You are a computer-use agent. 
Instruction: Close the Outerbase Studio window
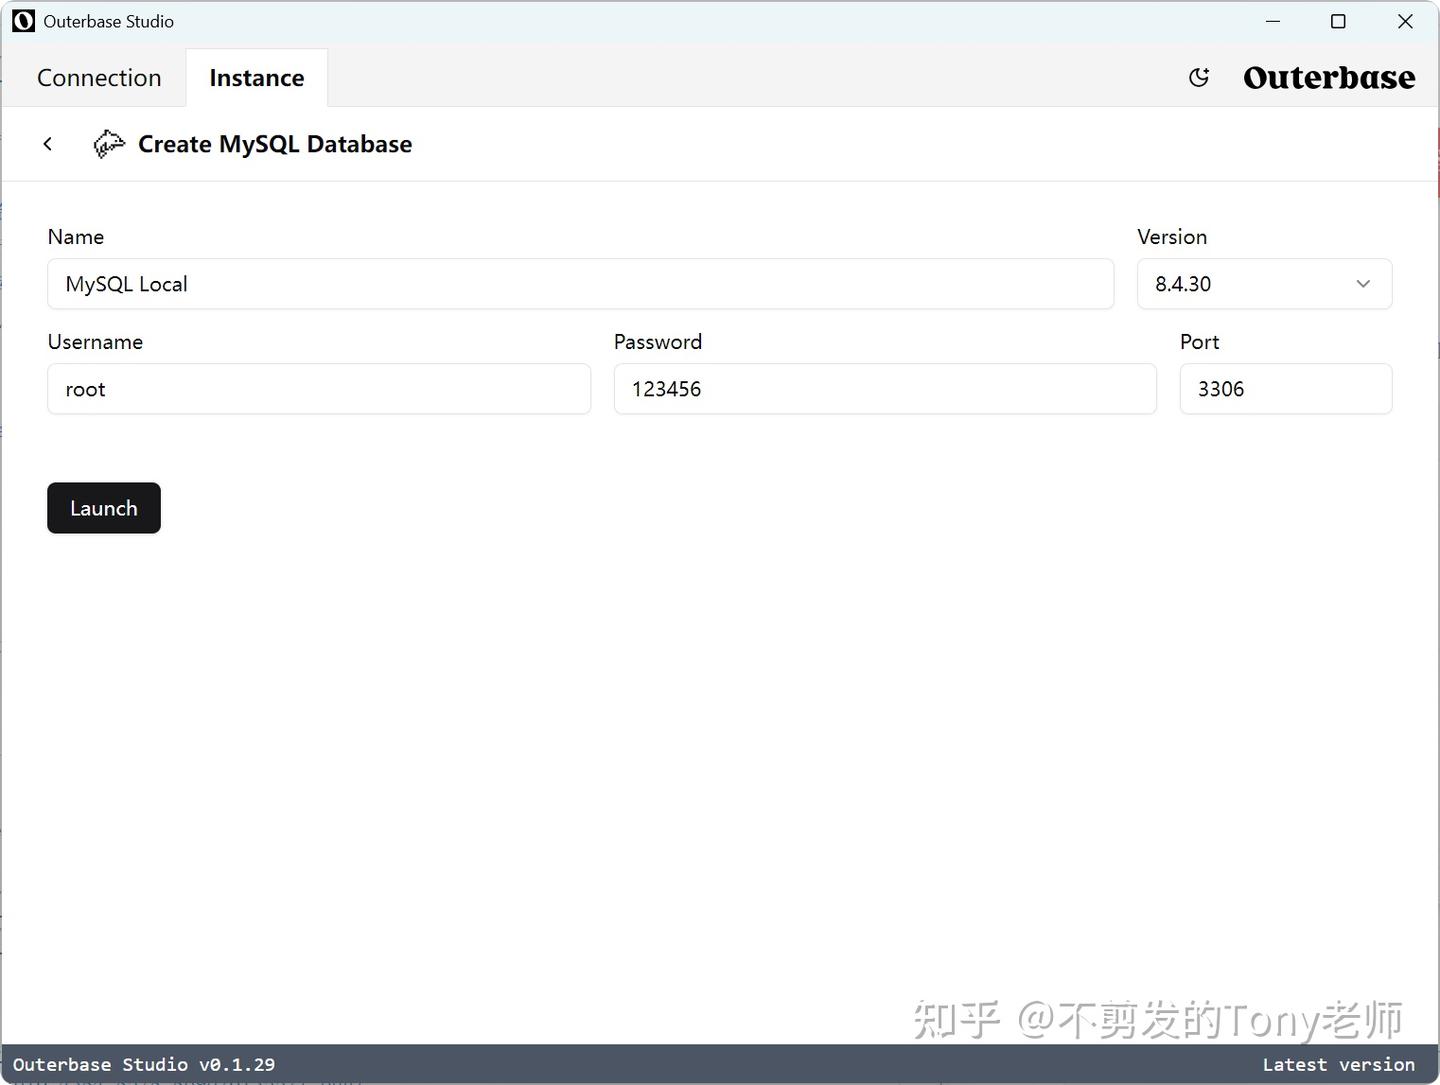click(1405, 21)
